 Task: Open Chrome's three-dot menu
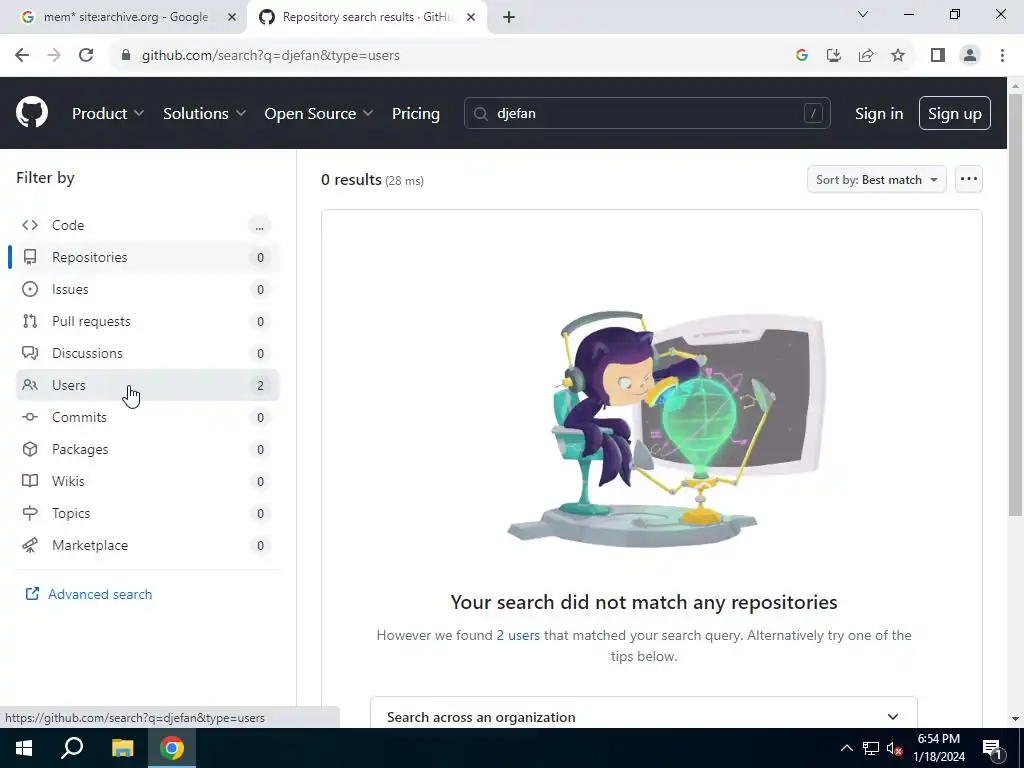[1002, 55]
